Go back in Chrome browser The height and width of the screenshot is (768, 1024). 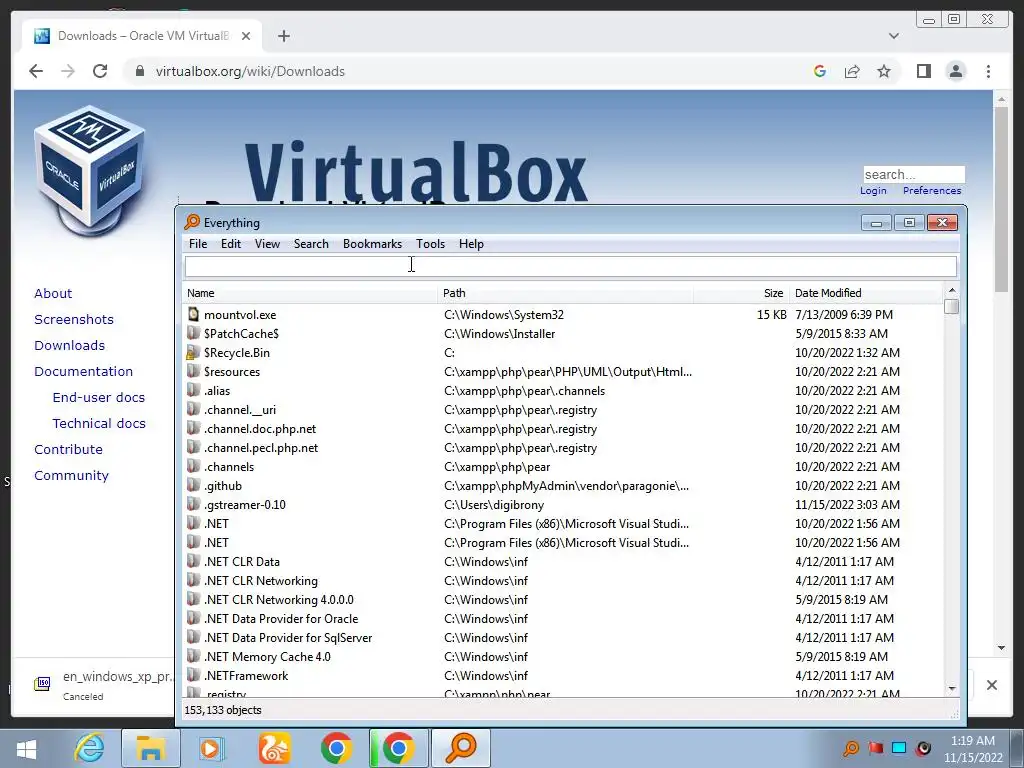pos(36,71)
